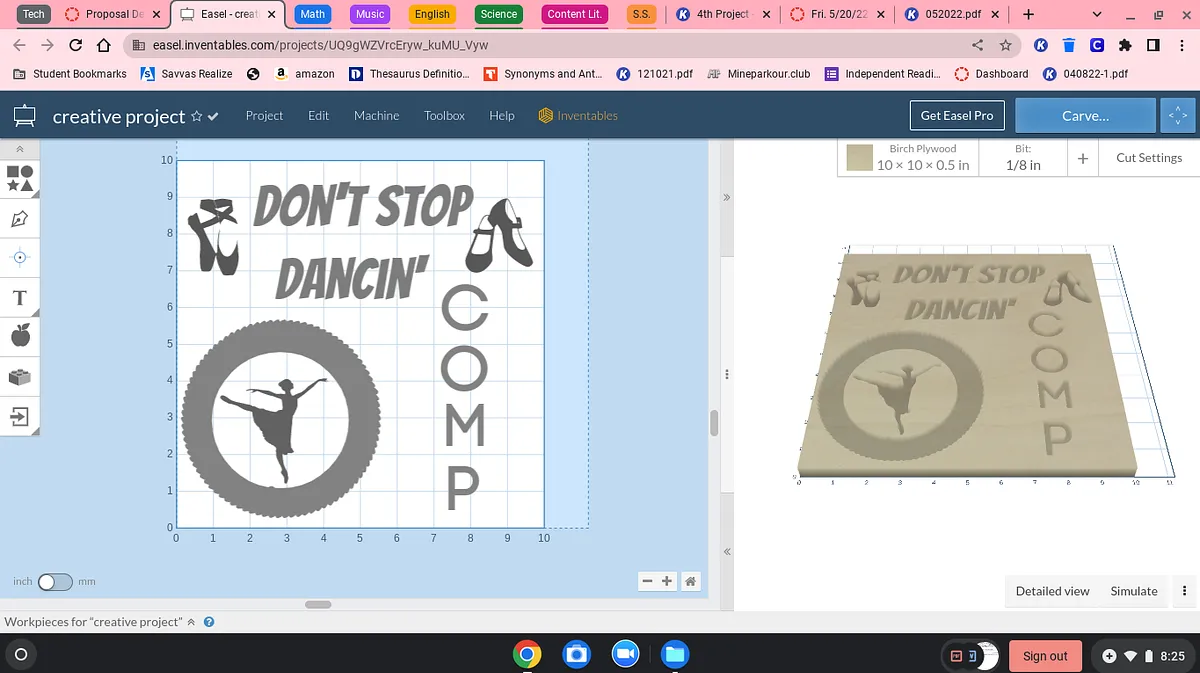Click the vertical pane scrollbar handle

714,422
